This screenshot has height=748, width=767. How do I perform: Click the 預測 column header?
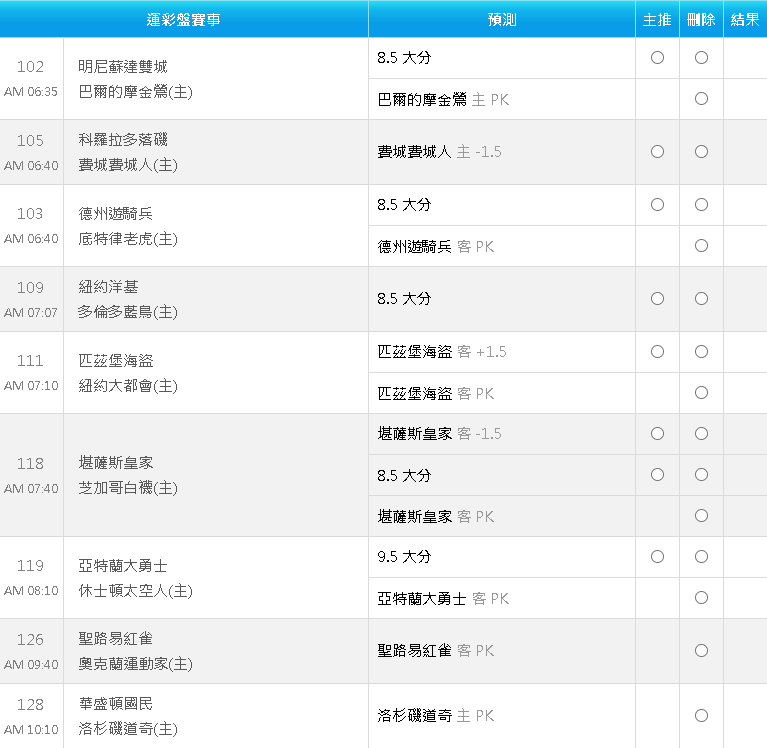(502, 19)
